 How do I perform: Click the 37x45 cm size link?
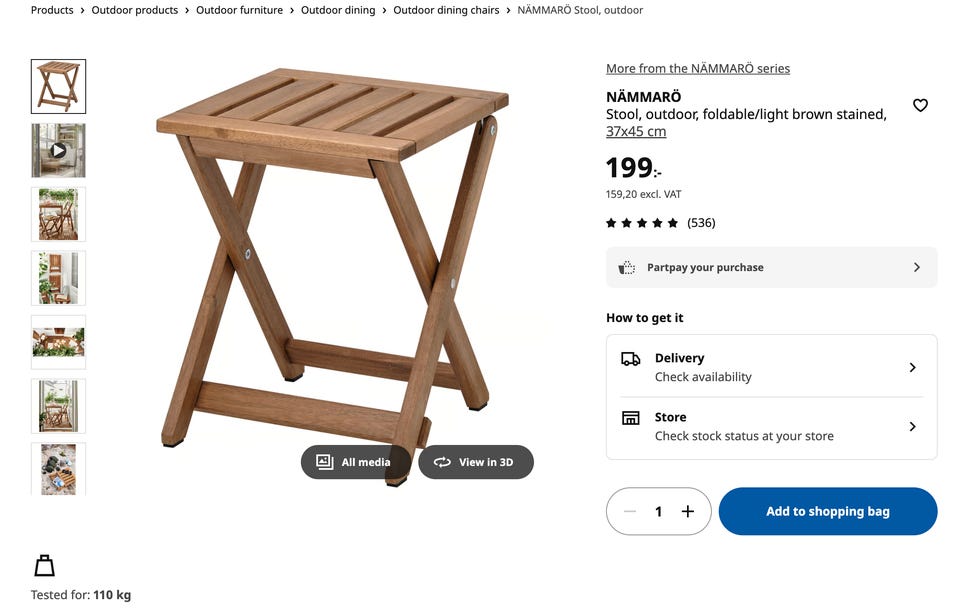[636, 131]
